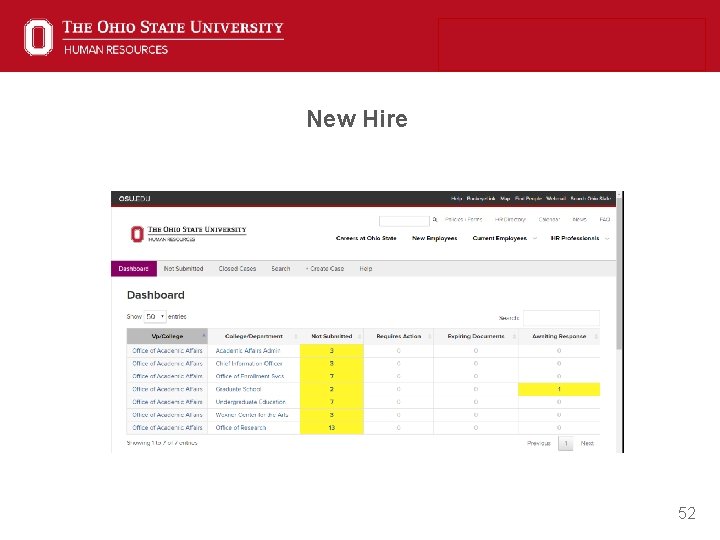This screenshot has height=540, width=720.
Task: Open the New Employees menu item
Action: click(x=434, y=238)
